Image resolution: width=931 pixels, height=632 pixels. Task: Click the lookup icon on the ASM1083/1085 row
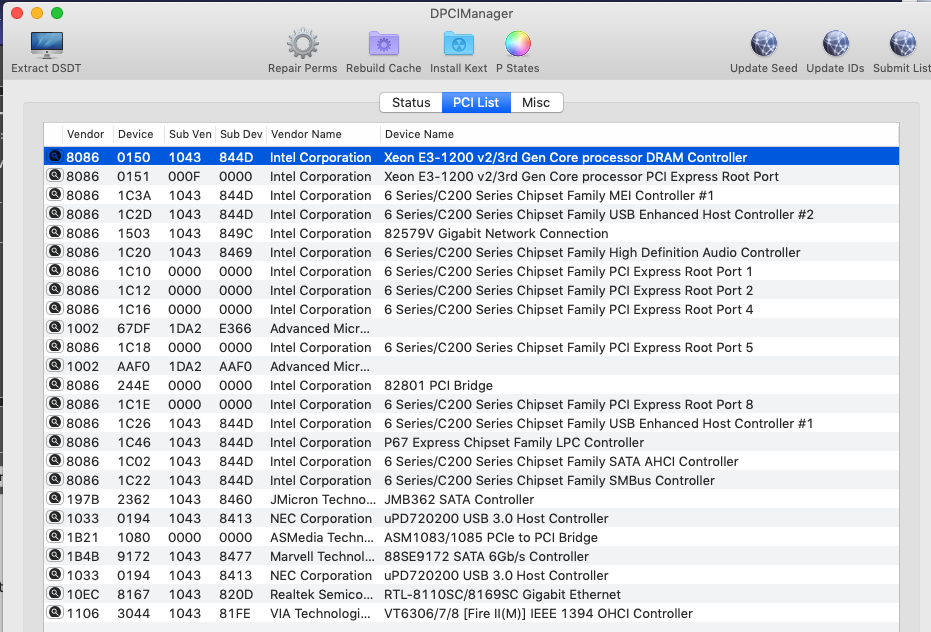coord(55,537)
